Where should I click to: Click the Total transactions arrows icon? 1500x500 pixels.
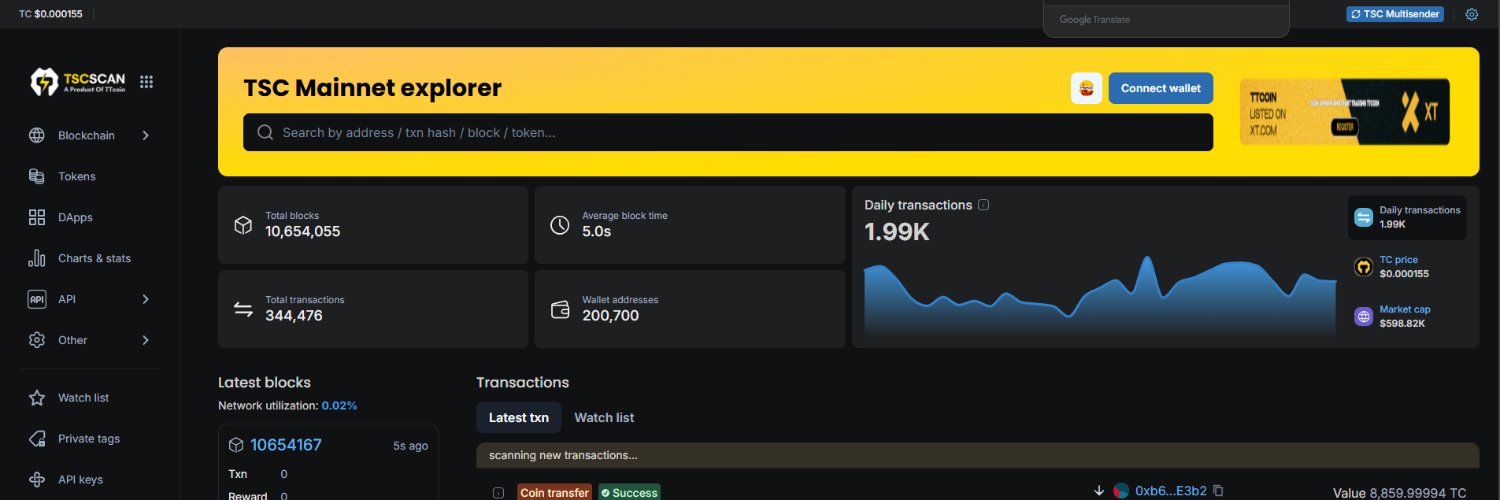pyautogui.click(x=243, y=309)
